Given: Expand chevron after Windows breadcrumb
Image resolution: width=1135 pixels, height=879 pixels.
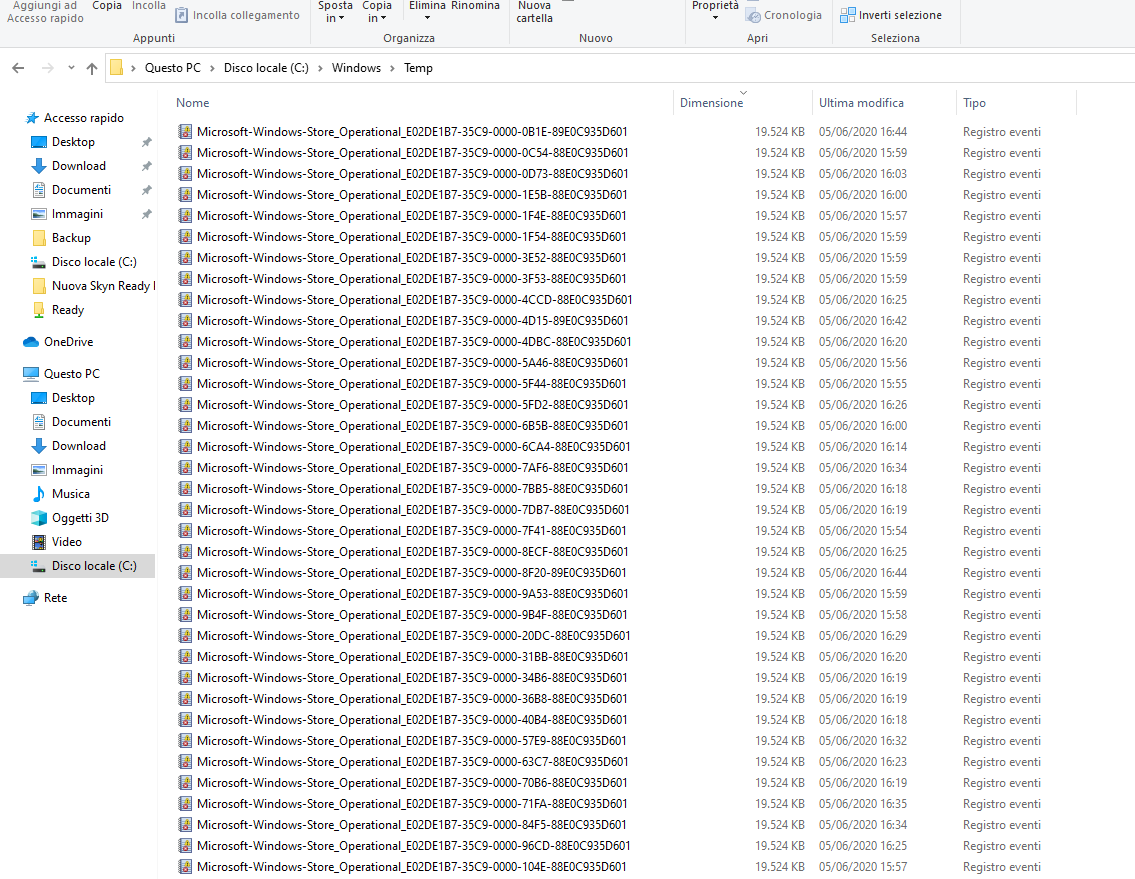Looking at the screenshot, I should click(x=392, y=68).
